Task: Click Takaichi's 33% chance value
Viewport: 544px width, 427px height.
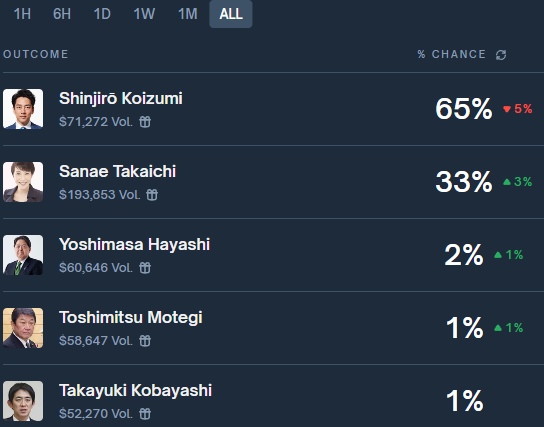Action: 464,182
